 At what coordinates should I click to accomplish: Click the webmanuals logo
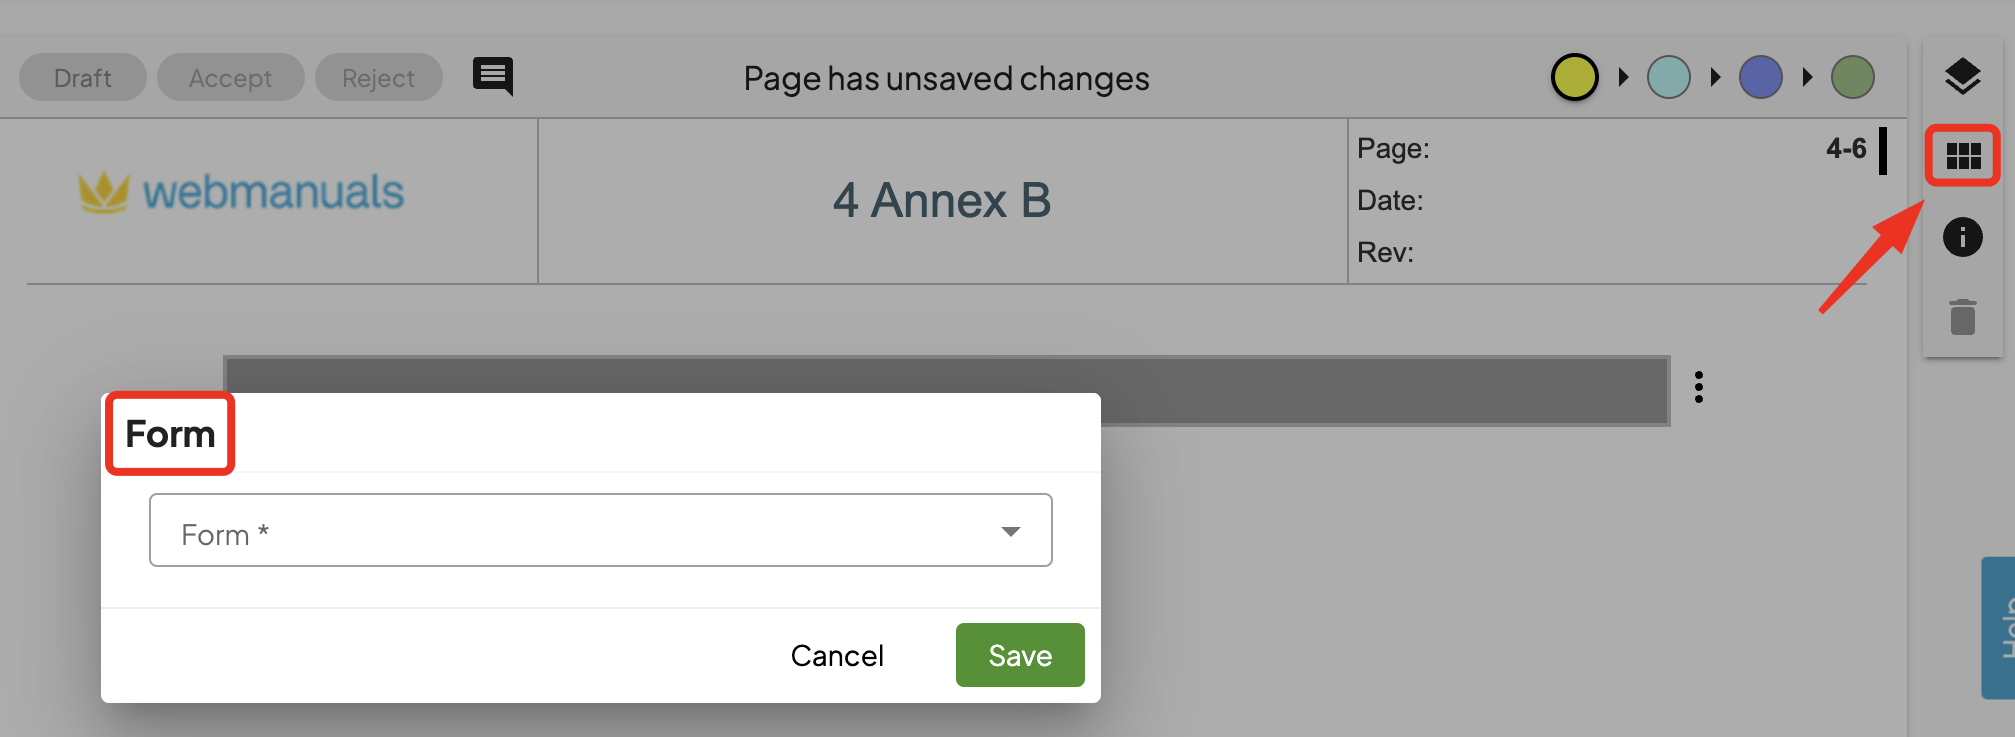pos(242,192)
